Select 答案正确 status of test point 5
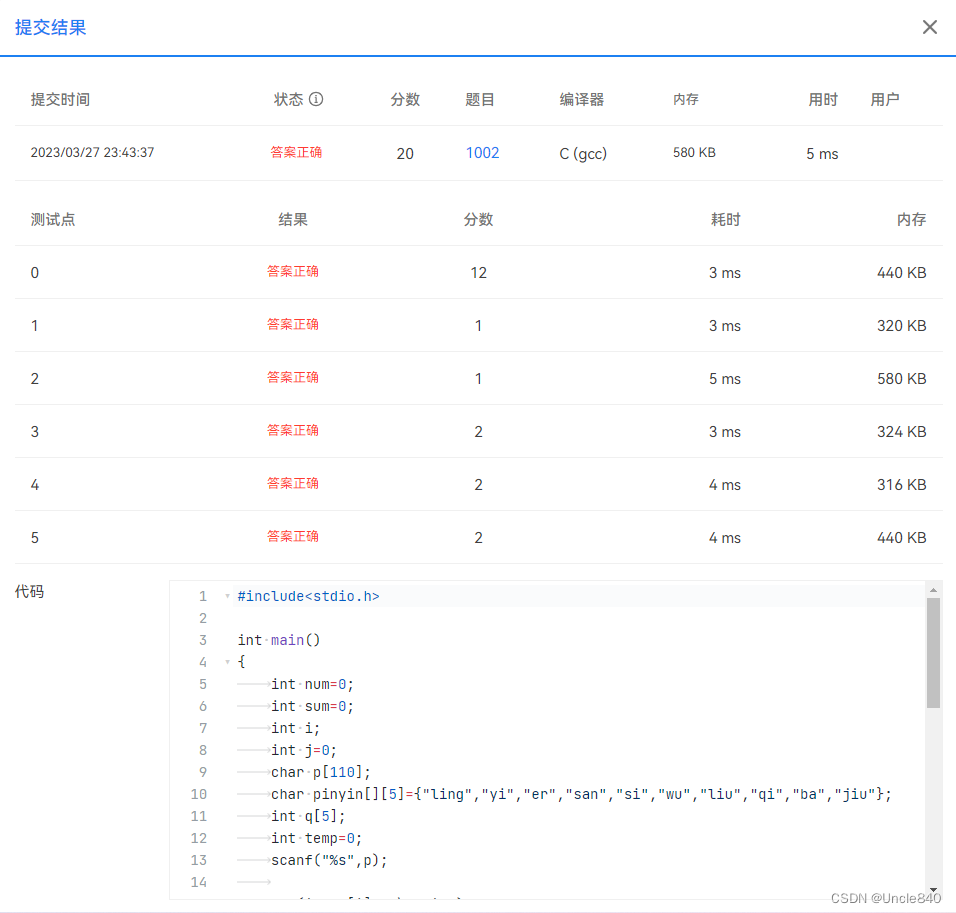956x913 pixels. click(x=292, y=537)
